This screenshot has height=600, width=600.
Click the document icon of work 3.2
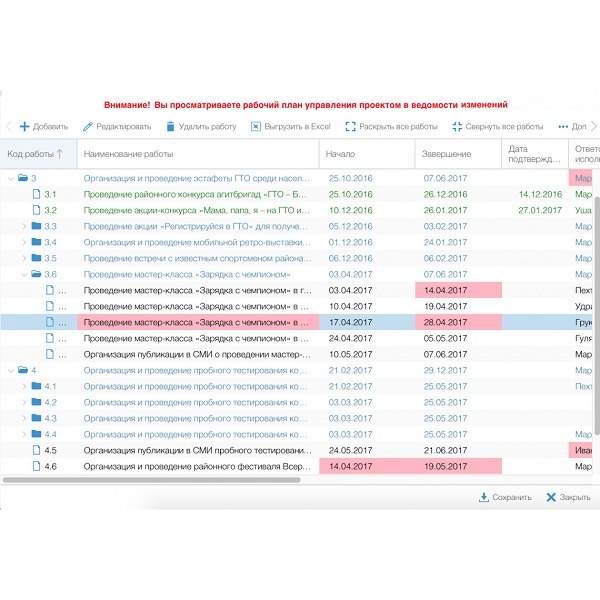tap(36, 210)
